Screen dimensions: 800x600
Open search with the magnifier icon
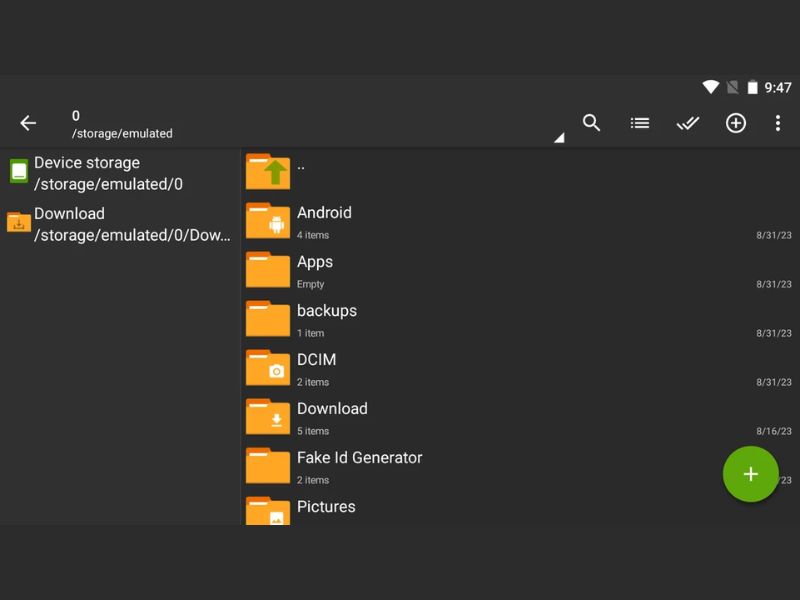(x=591, y=123)
